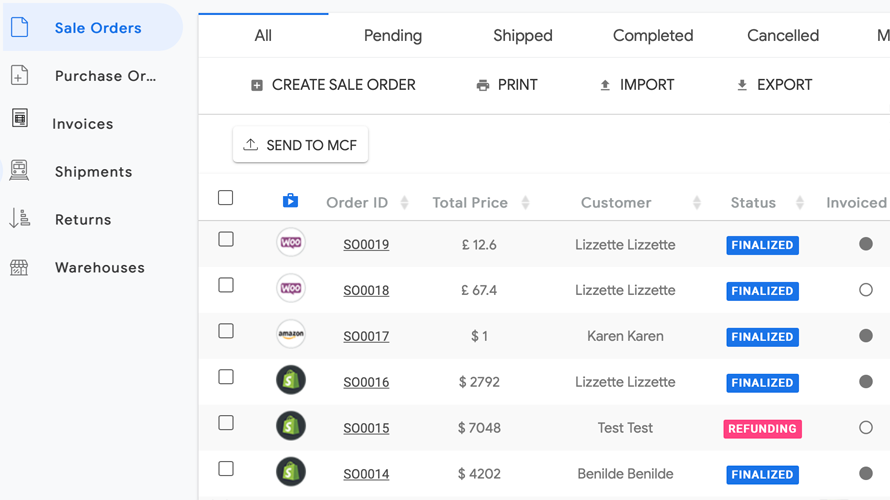Open Invoices via its calculator icon

tap(20, 119)
